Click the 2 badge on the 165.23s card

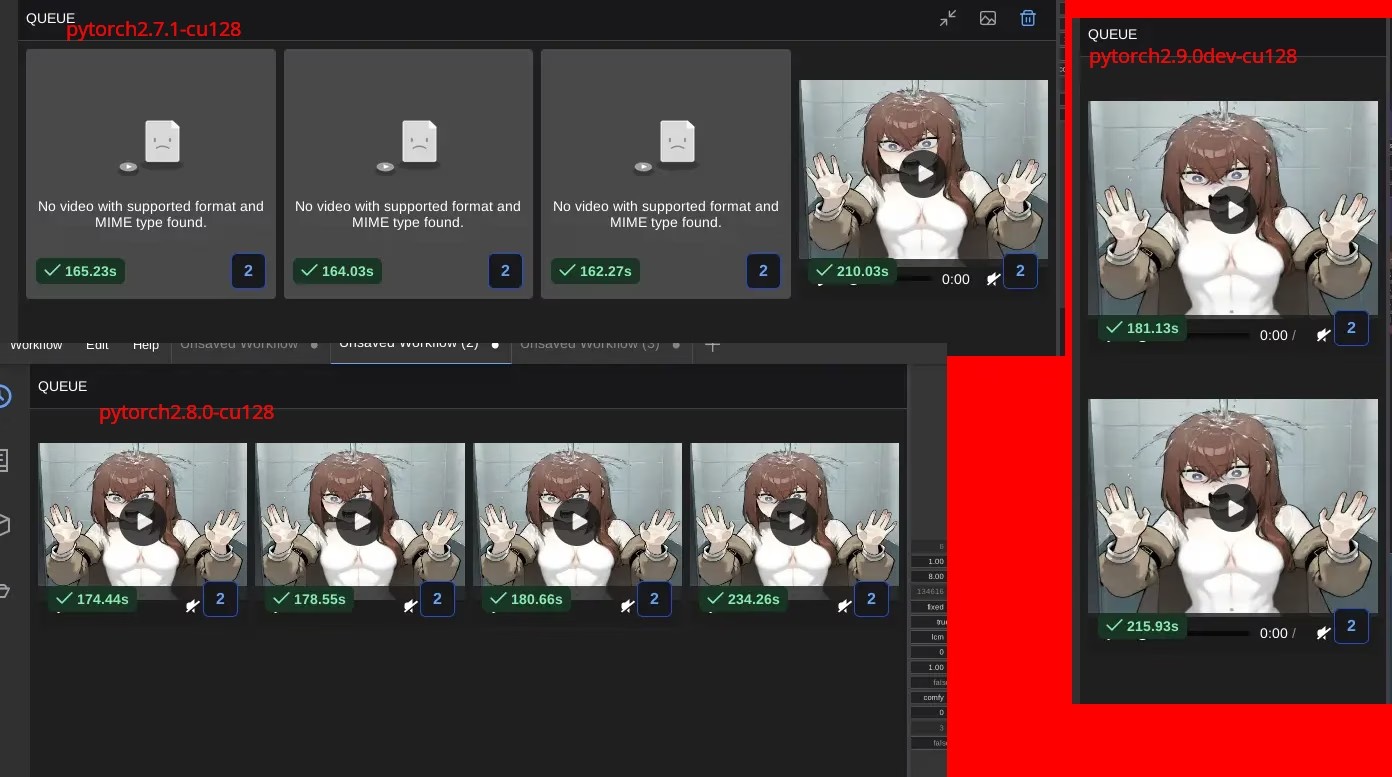[x=248, y=271]
